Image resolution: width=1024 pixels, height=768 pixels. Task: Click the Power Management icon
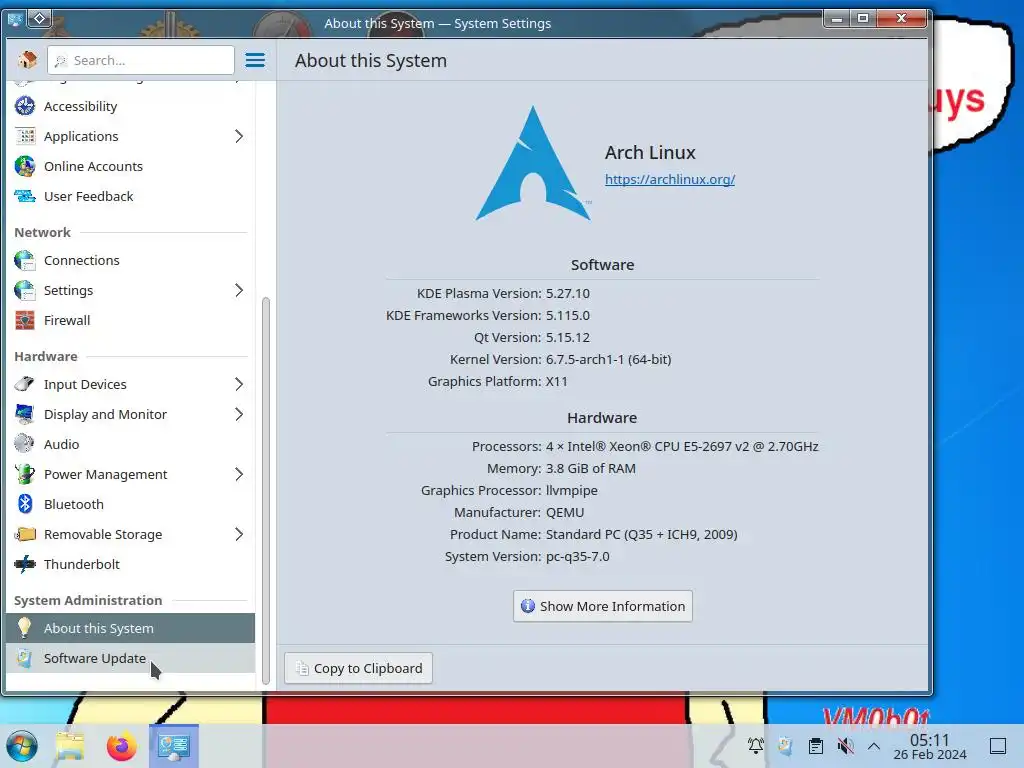[25, 474]
